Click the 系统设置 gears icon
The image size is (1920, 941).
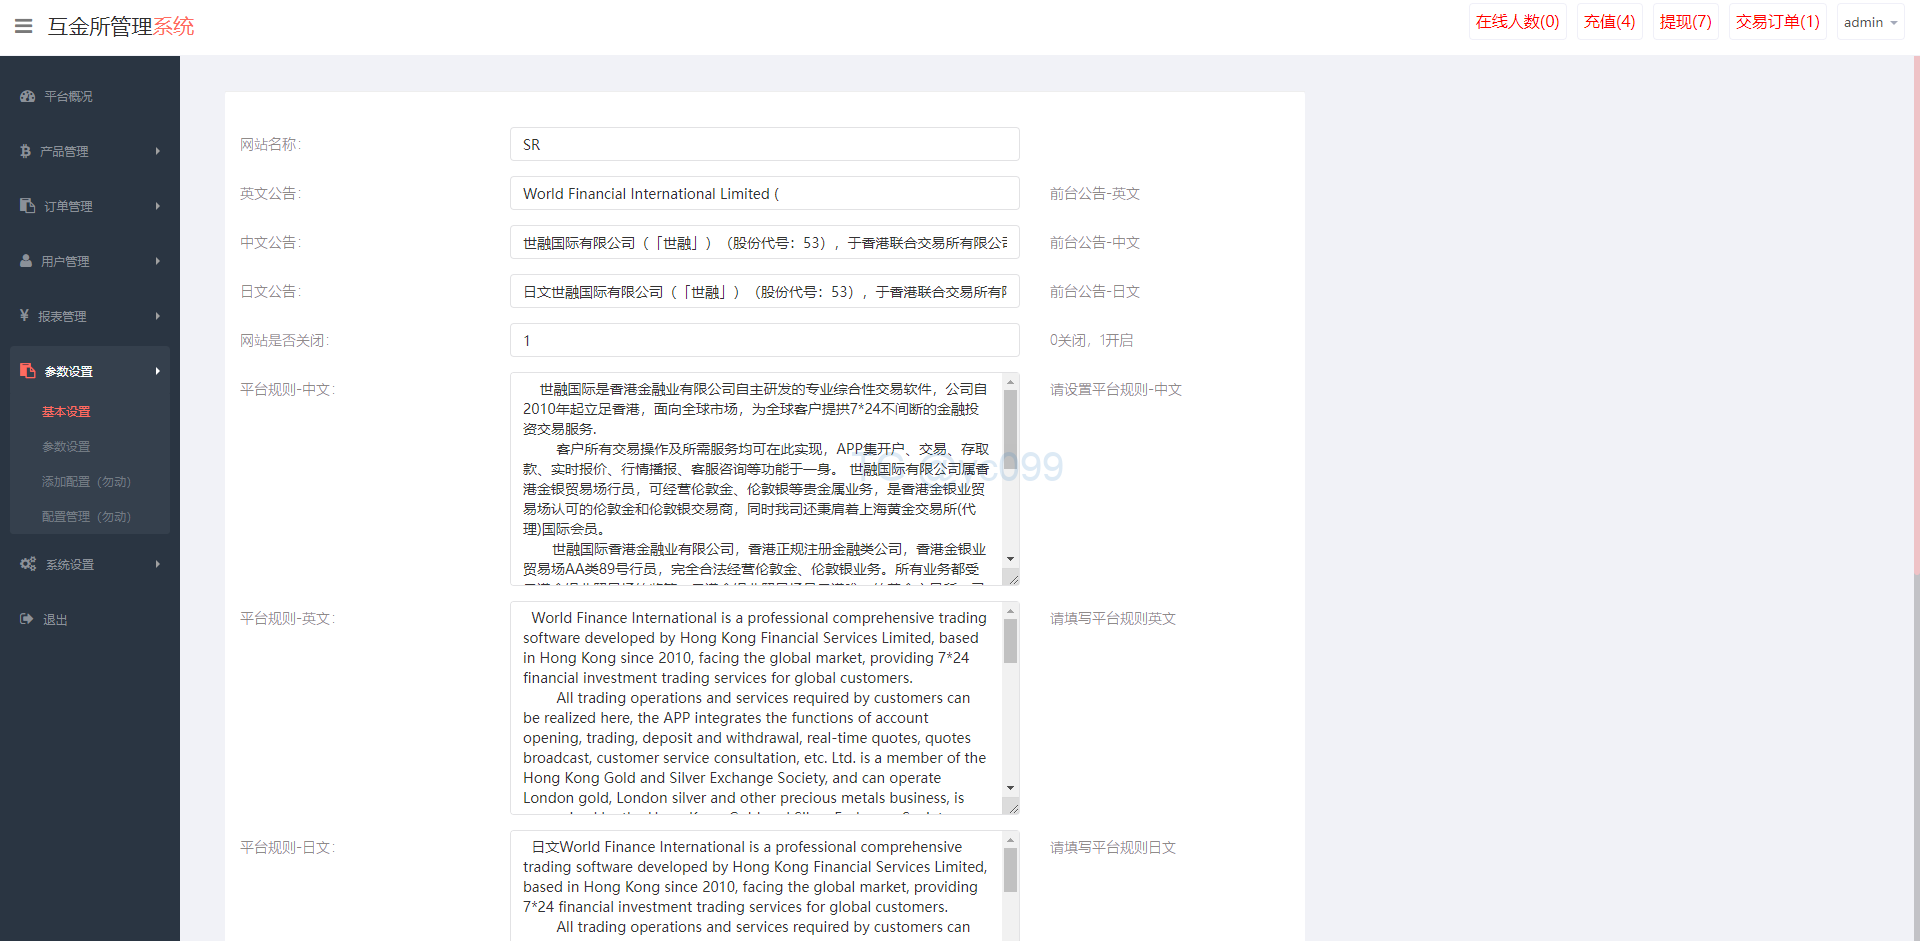28,564
